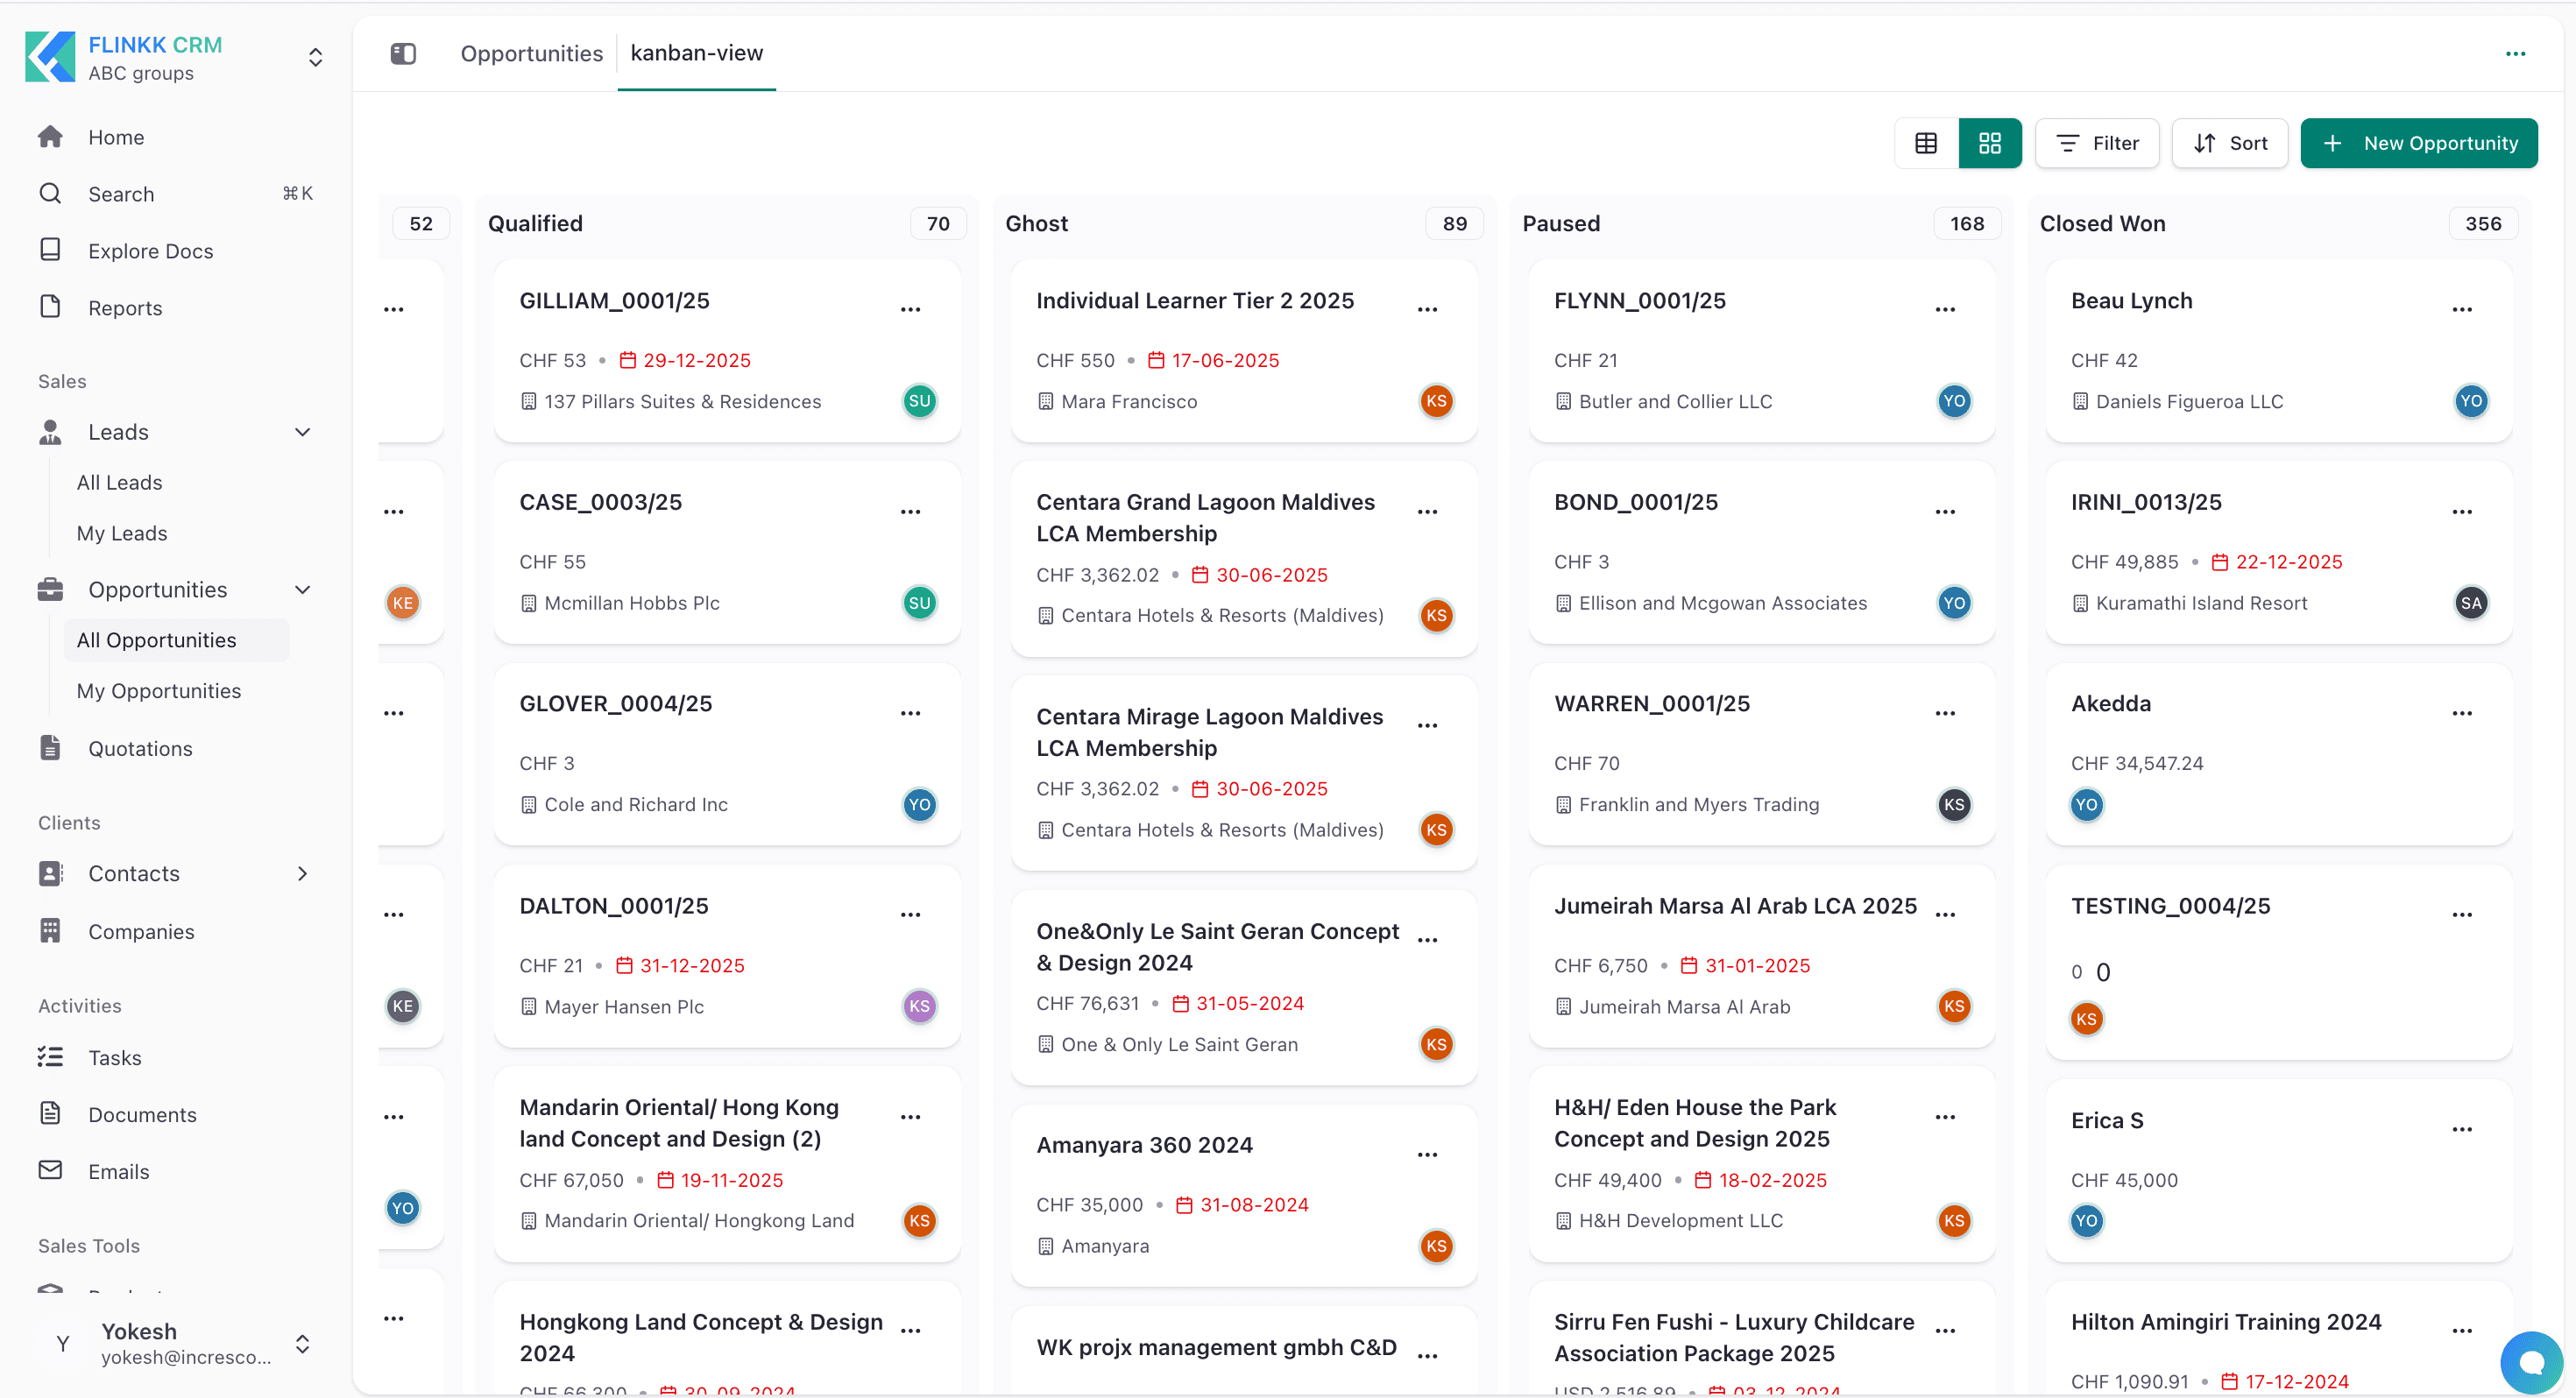
Task: Open the chat support bubble
Action: [2532, 1362]
